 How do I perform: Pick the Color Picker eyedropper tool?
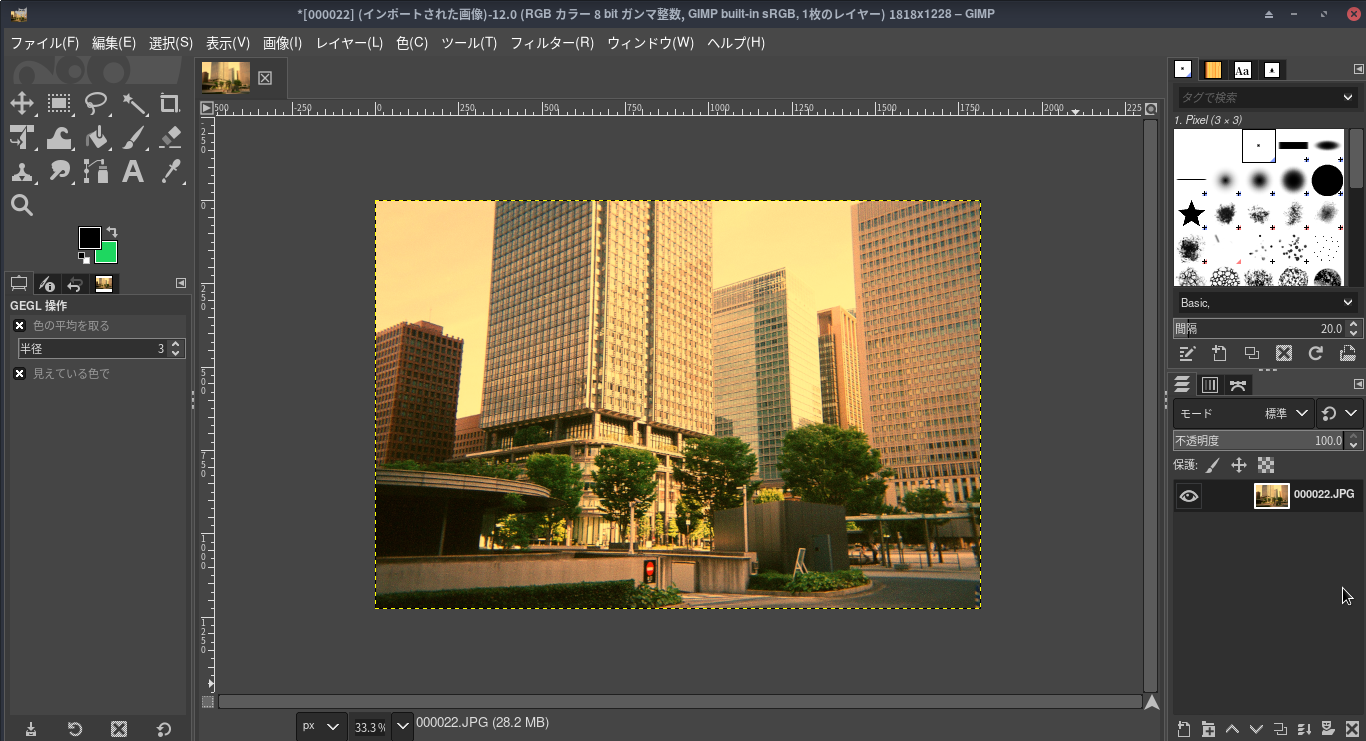click(x=170, y=171)
